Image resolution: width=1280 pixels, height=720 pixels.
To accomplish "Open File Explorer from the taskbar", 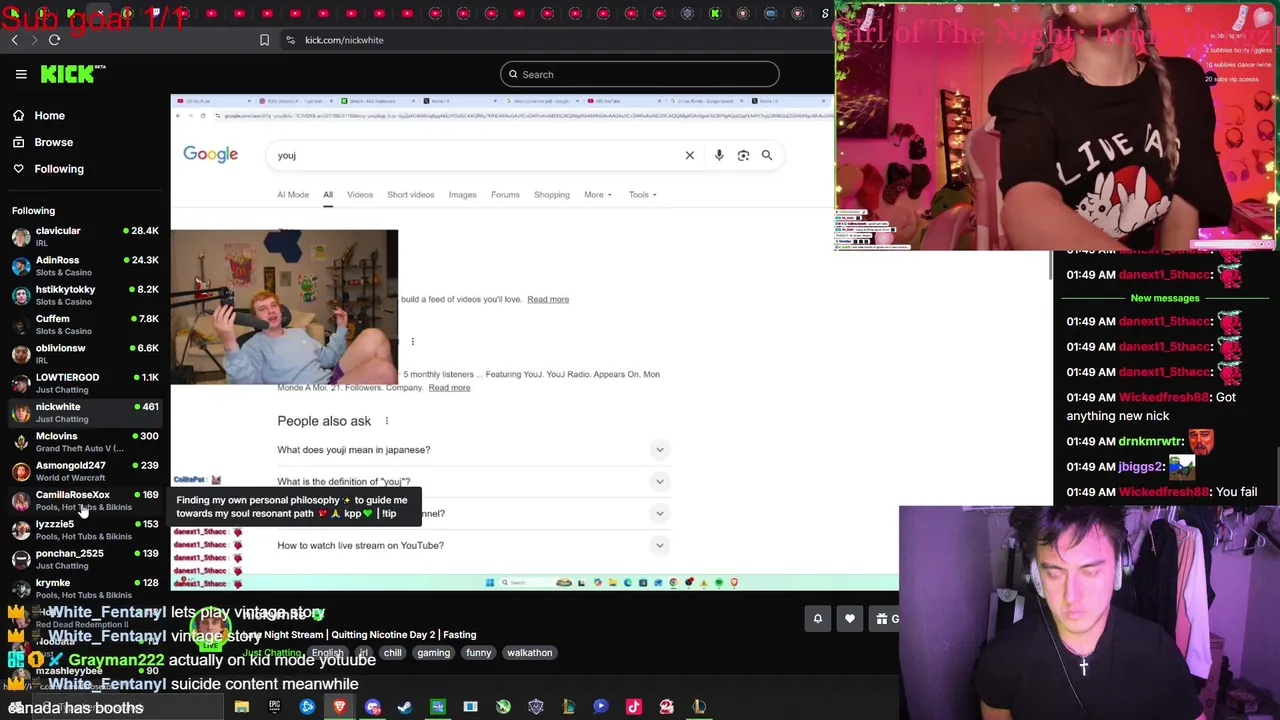I will tap(241, 707).
